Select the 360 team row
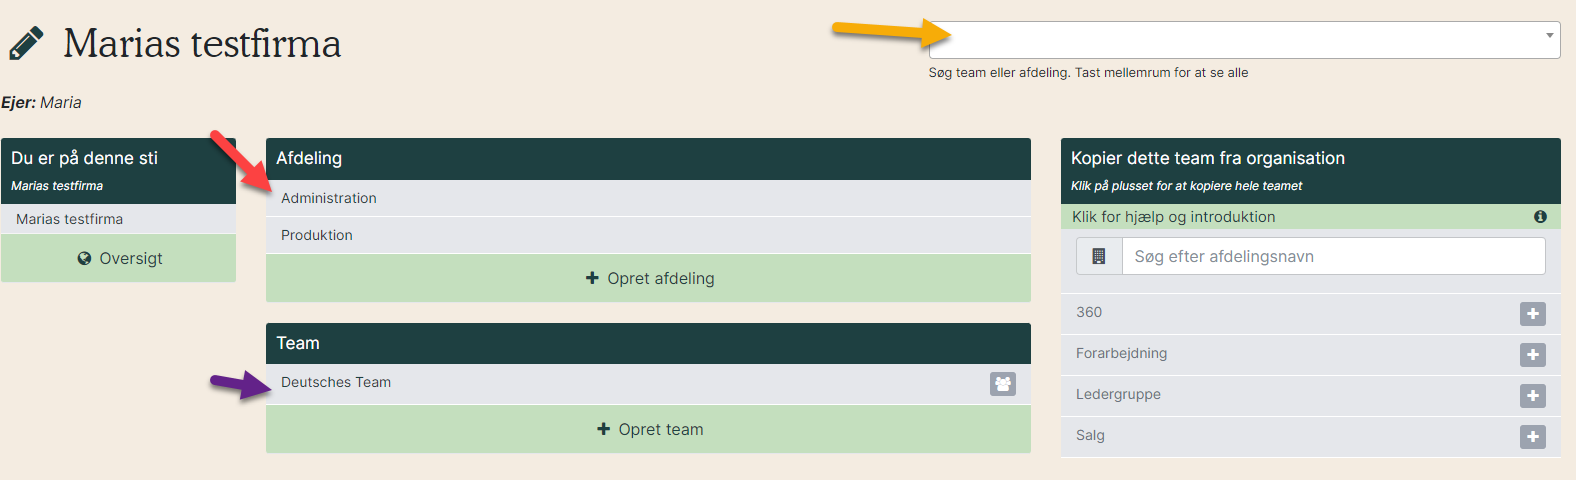Screen dimensions: 1576x480 [1310, 313]
